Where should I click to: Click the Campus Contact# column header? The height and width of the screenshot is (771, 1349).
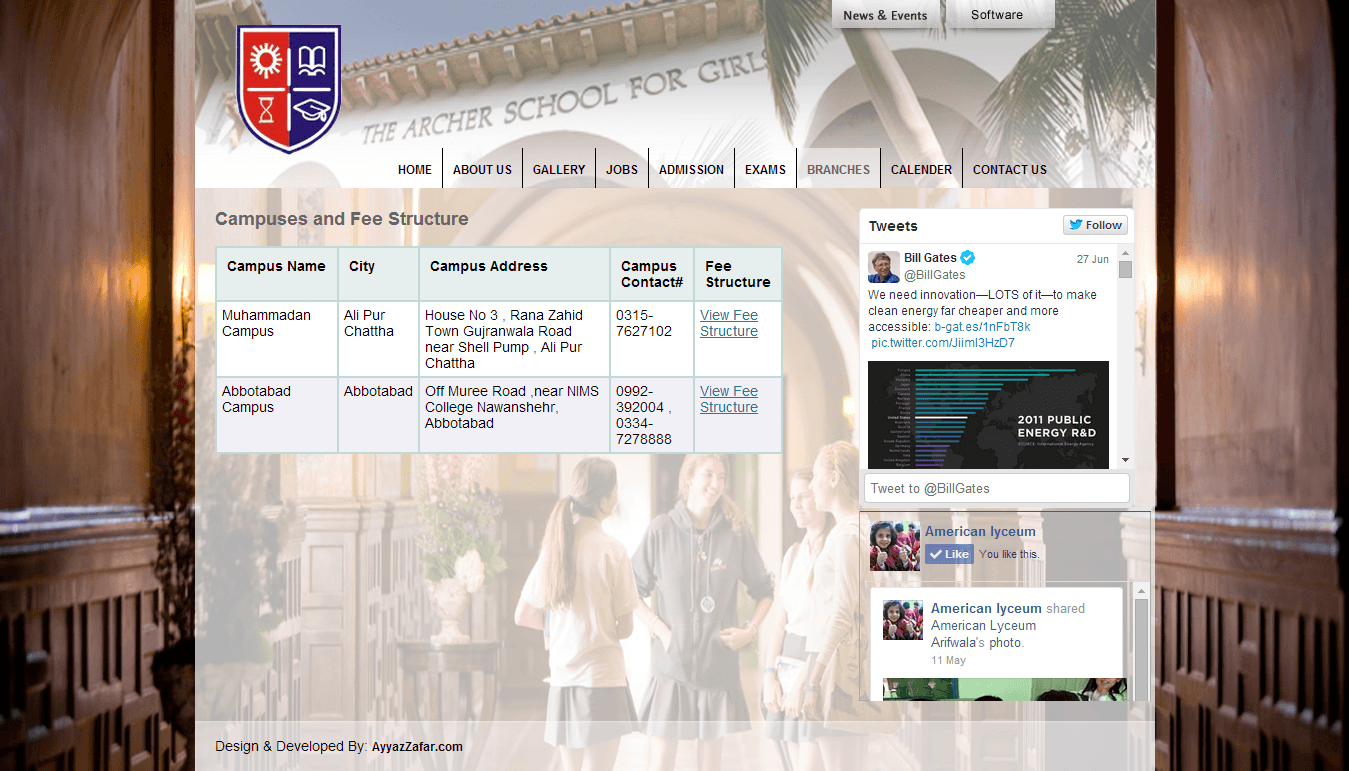coord(652,274)
